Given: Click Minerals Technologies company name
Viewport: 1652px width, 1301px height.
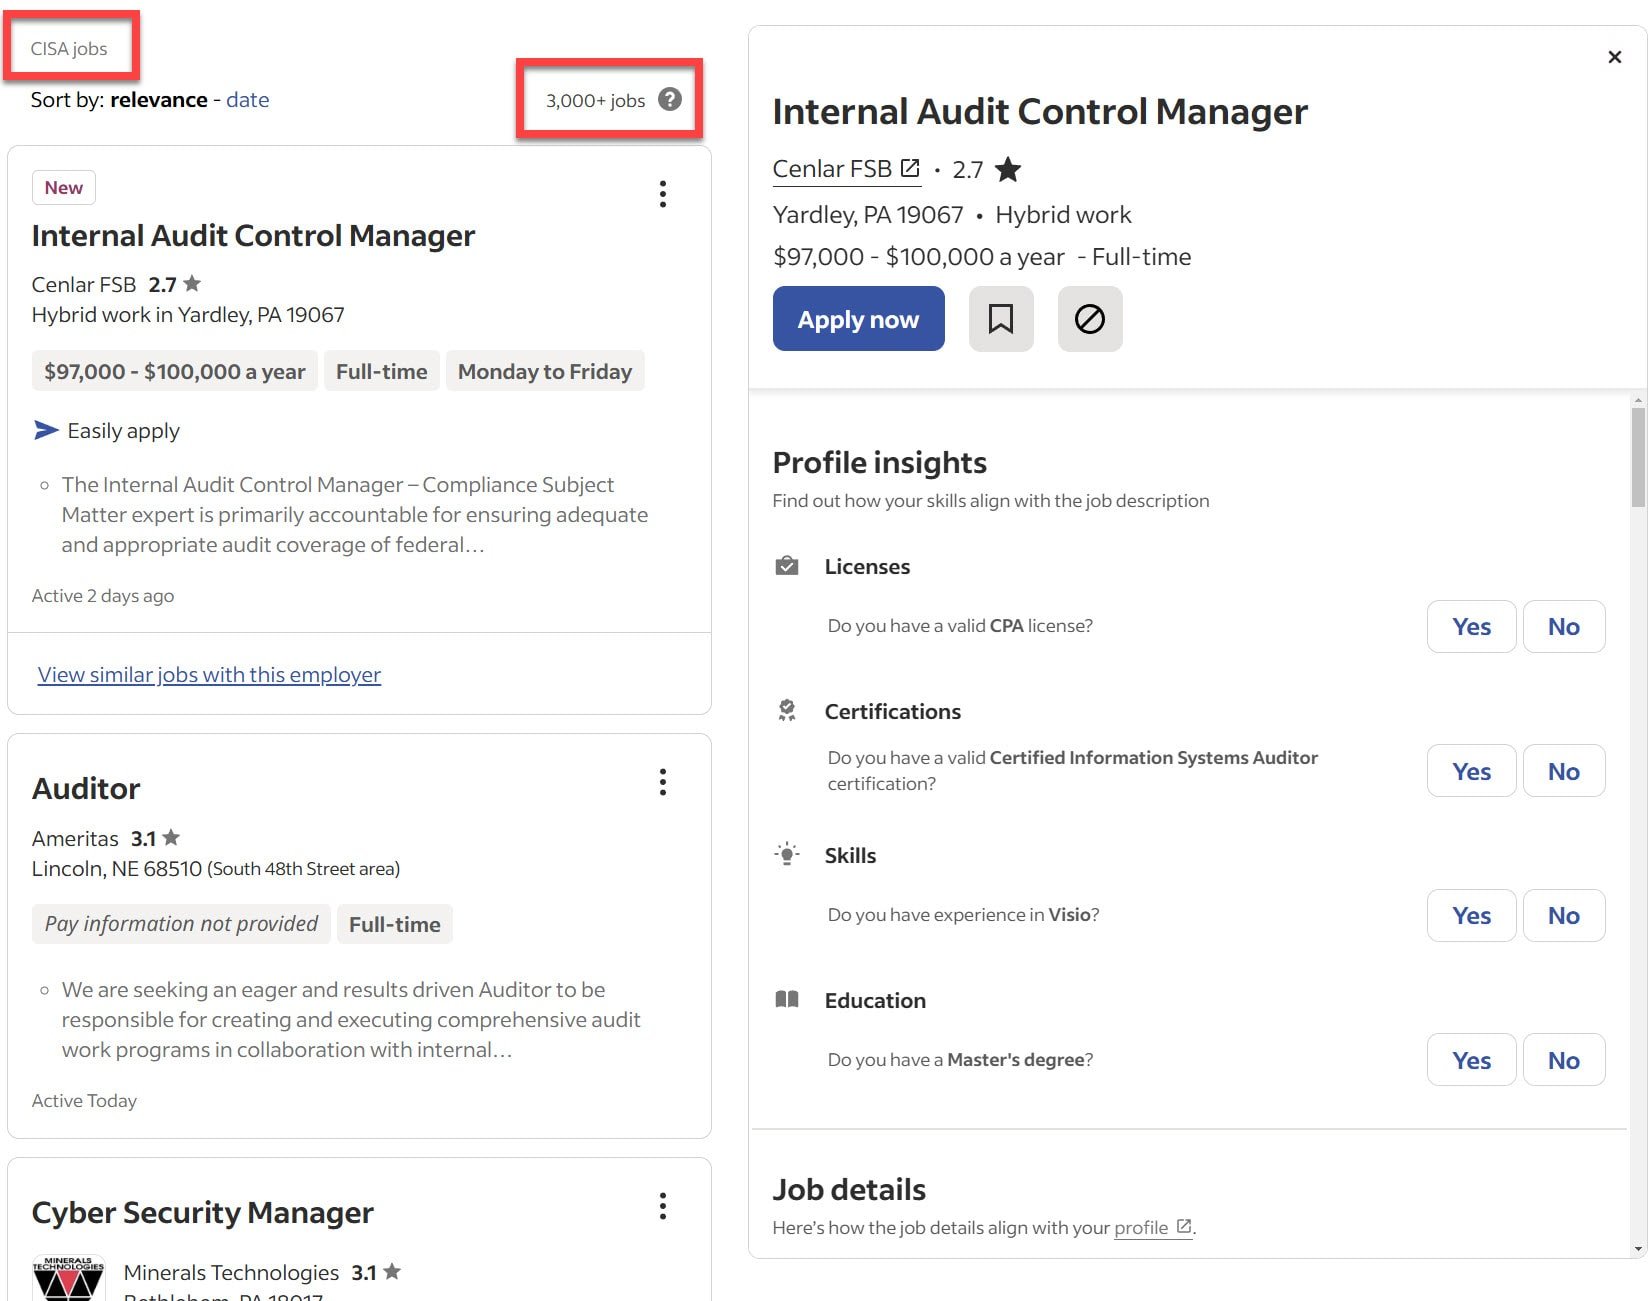Looking at the screenshot, I should tap(231, 1273).
